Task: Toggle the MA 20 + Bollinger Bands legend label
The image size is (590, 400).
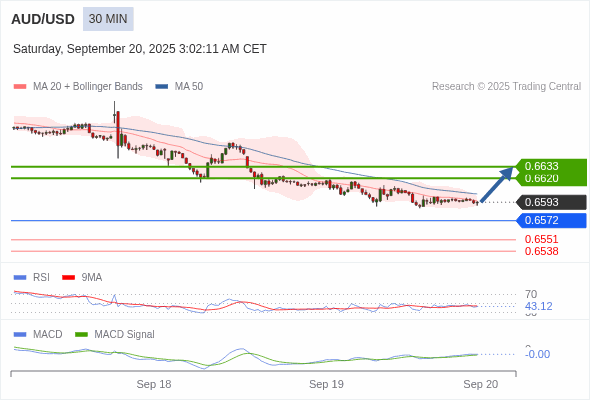Action: (x=88, y=87)
